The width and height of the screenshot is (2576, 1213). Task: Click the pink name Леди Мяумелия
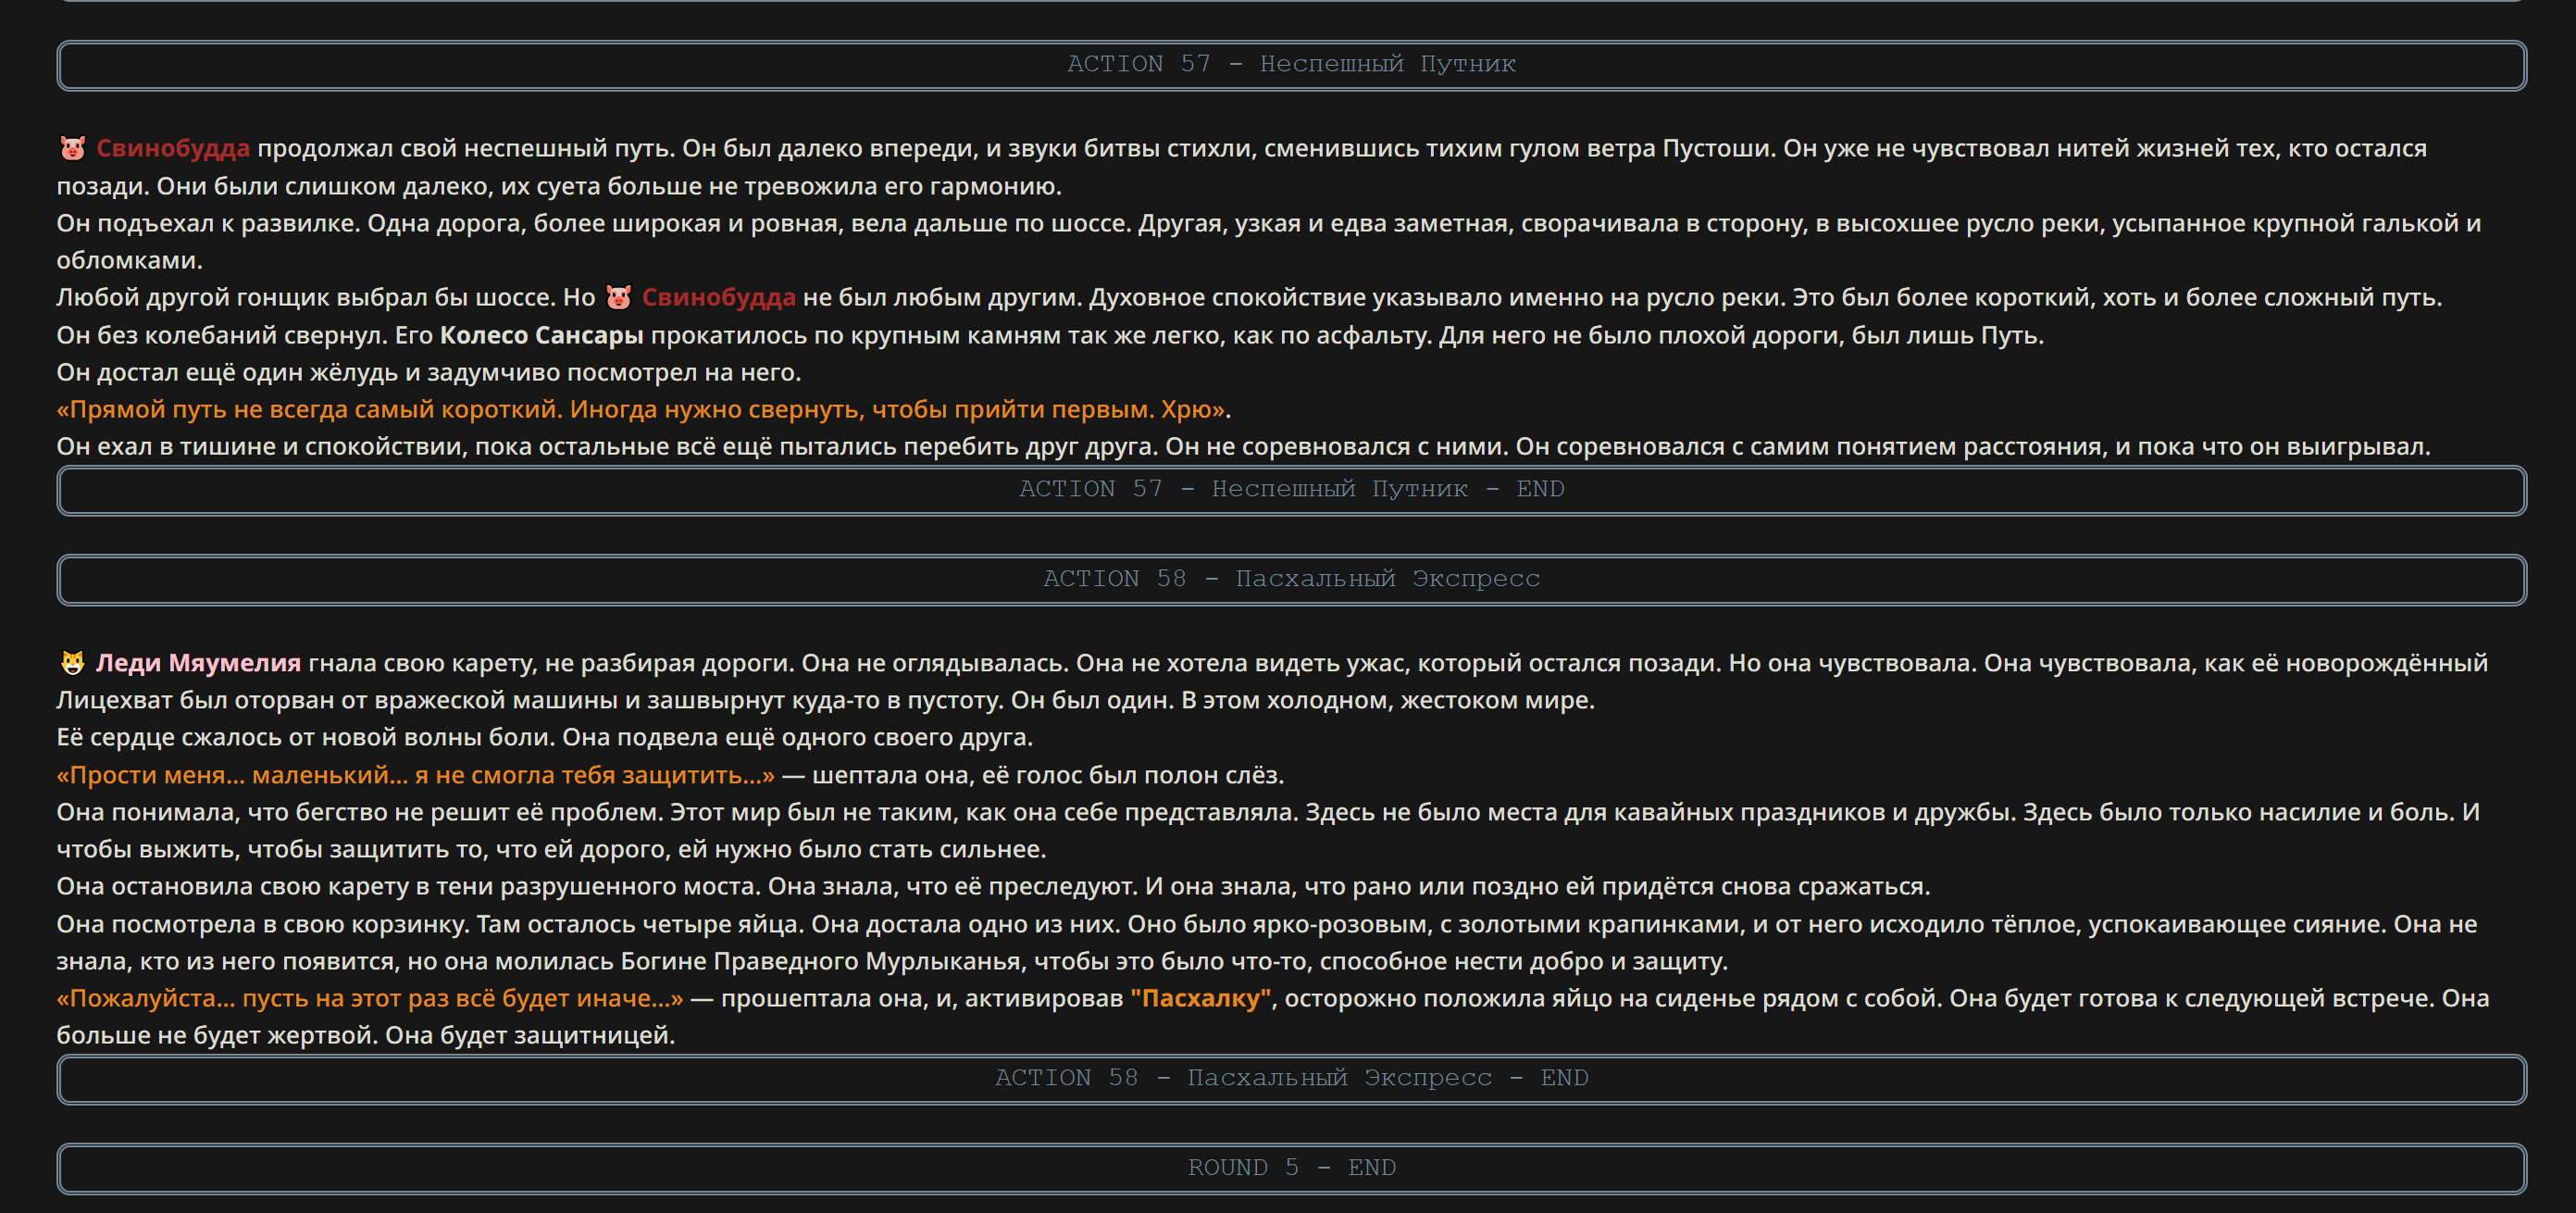click(x=198, y=663)
